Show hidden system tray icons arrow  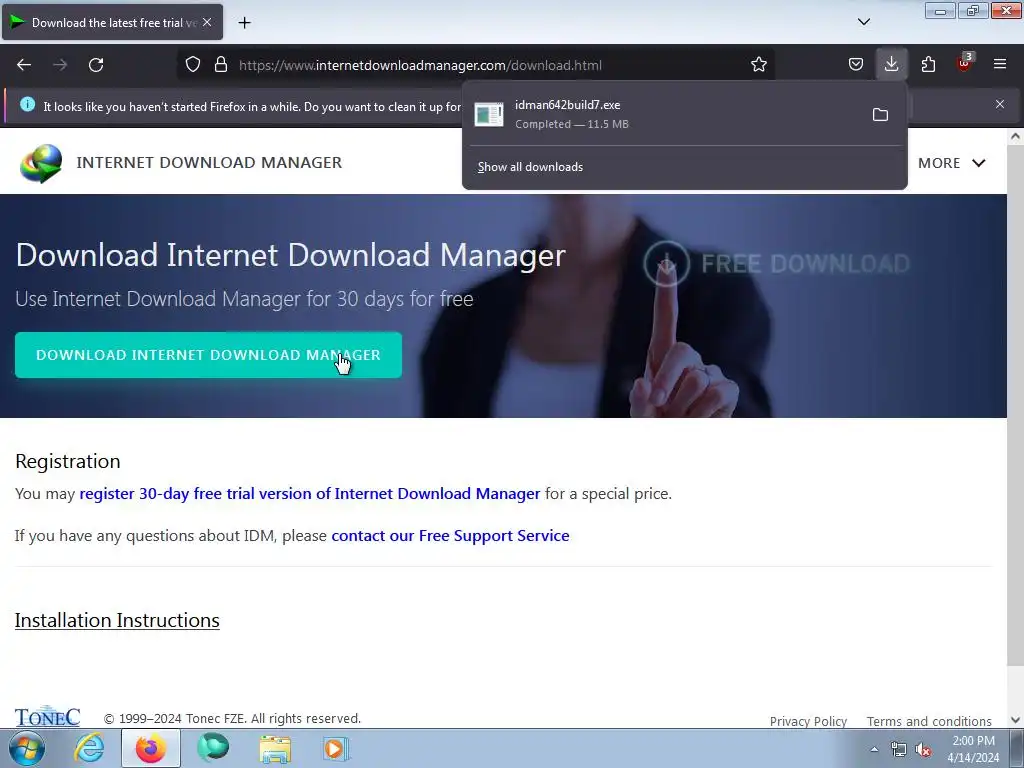pyautogui.click(x=874, y=750)
